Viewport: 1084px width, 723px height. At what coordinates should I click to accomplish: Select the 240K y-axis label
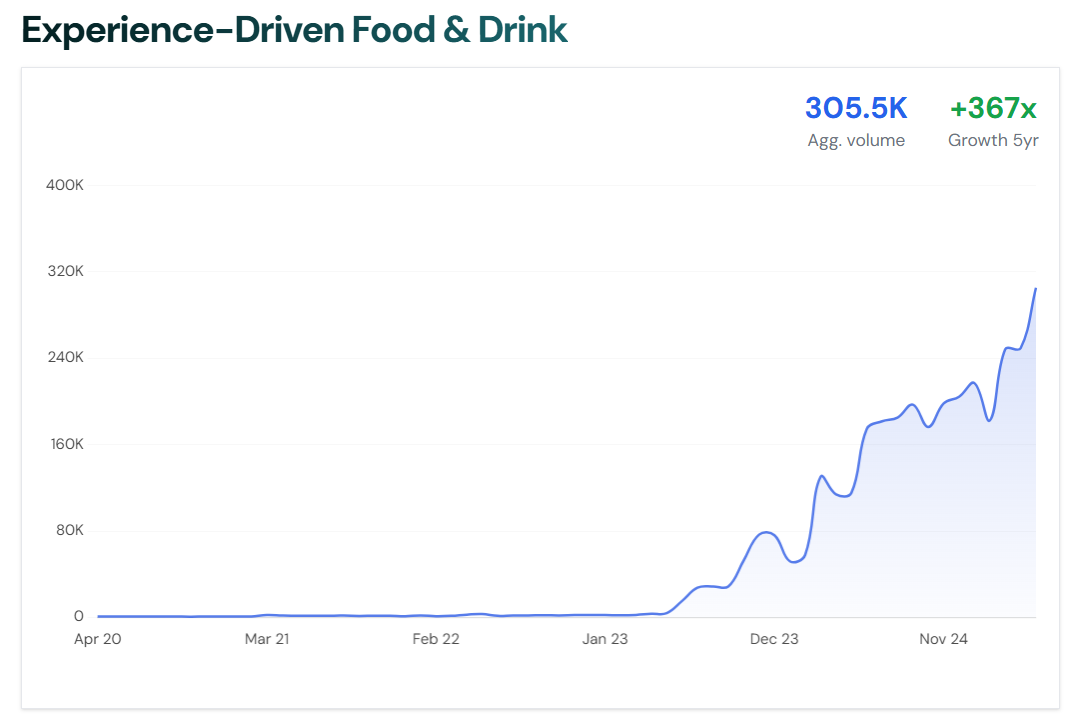click(64, 357)
